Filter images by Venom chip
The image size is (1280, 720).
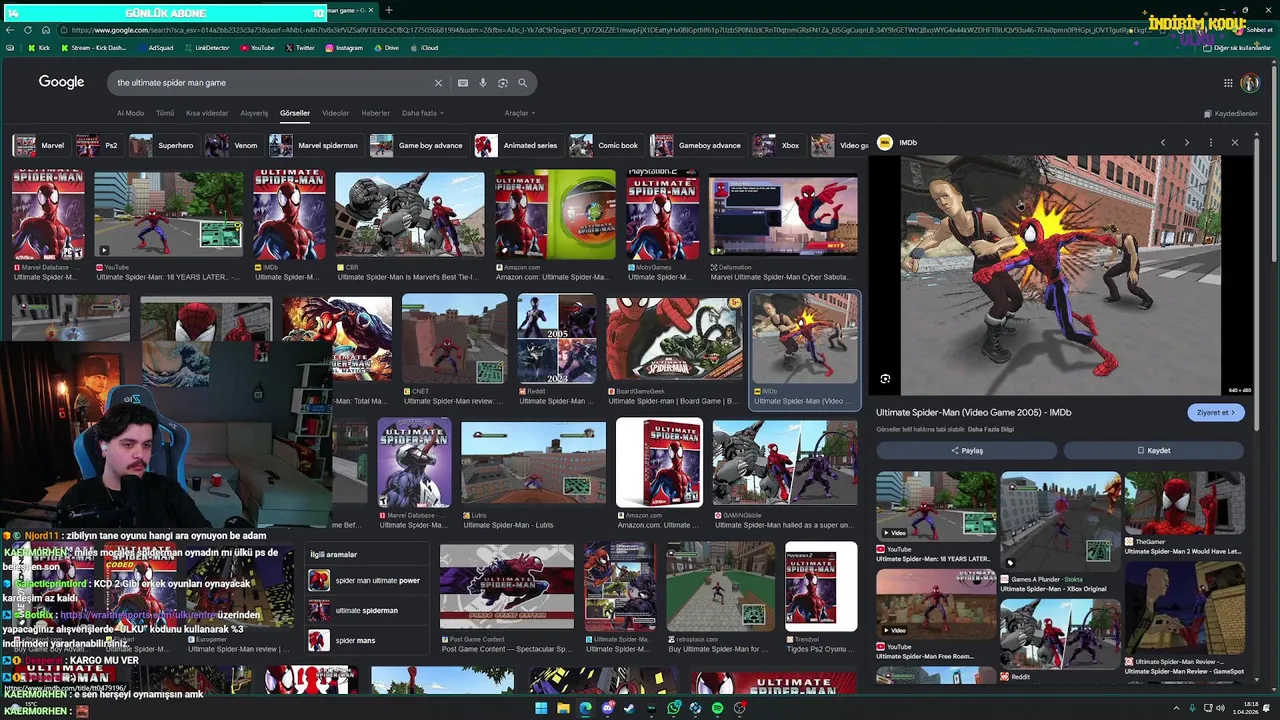233,145
